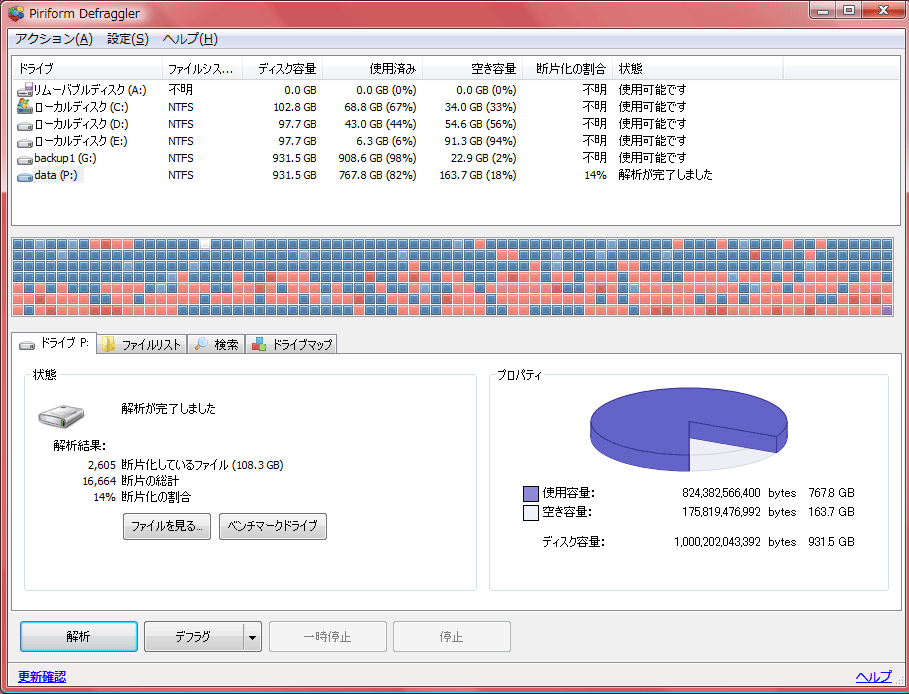Click the 停止 stop button
This screenshot has width=909, height=694.
(x=452, y=637)
